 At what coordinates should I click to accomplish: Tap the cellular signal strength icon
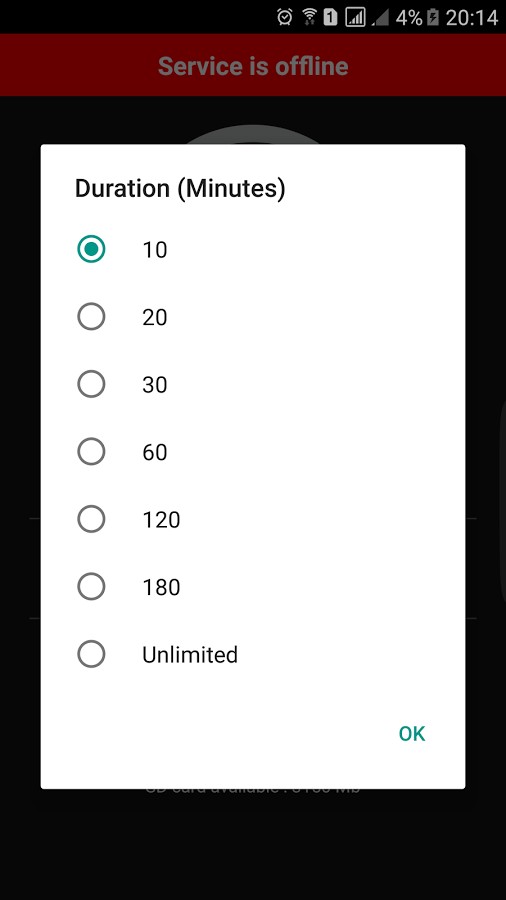point(355,17)
